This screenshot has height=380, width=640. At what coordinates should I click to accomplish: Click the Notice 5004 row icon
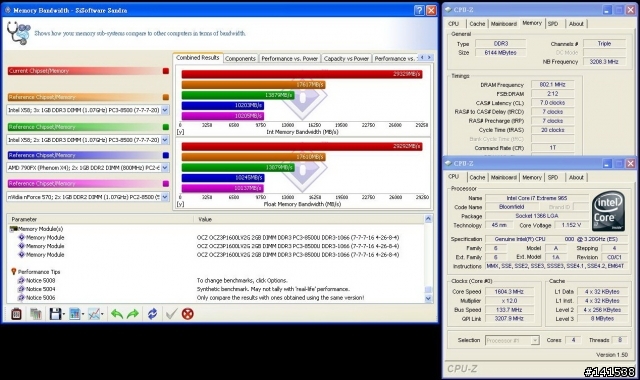click(x=21, y=289)
